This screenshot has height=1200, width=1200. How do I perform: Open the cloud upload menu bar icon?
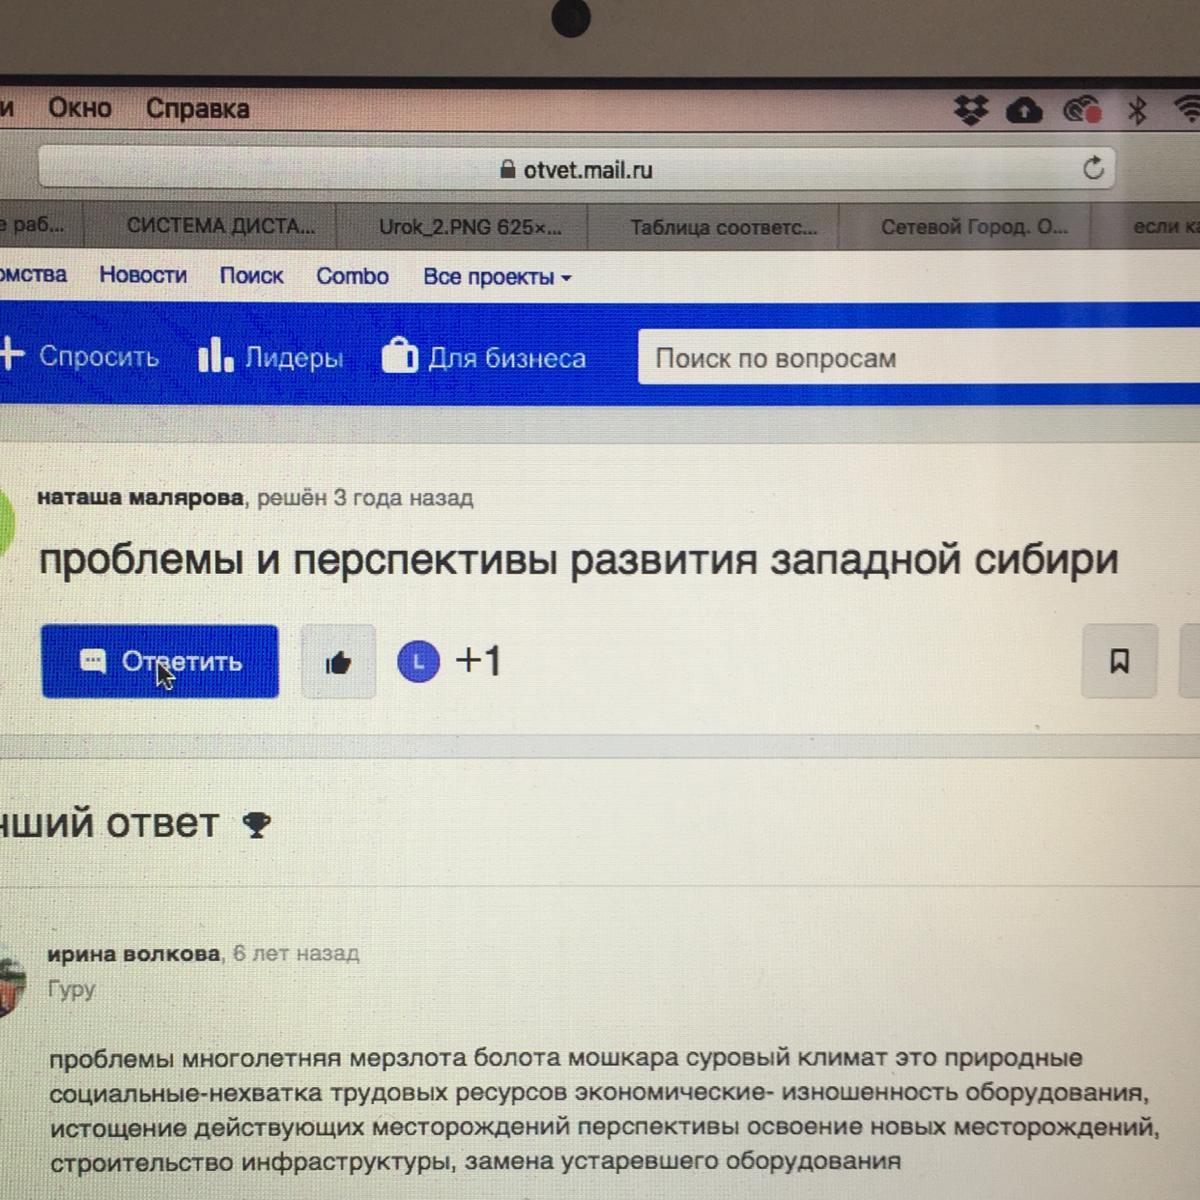click(1024, 110)
